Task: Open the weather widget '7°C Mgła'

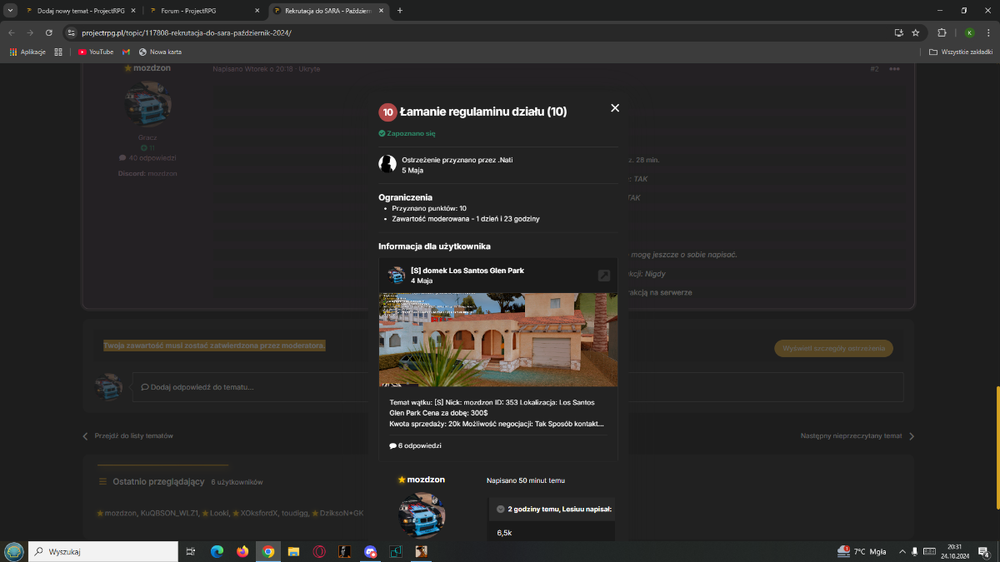Action: pos(862,551)
